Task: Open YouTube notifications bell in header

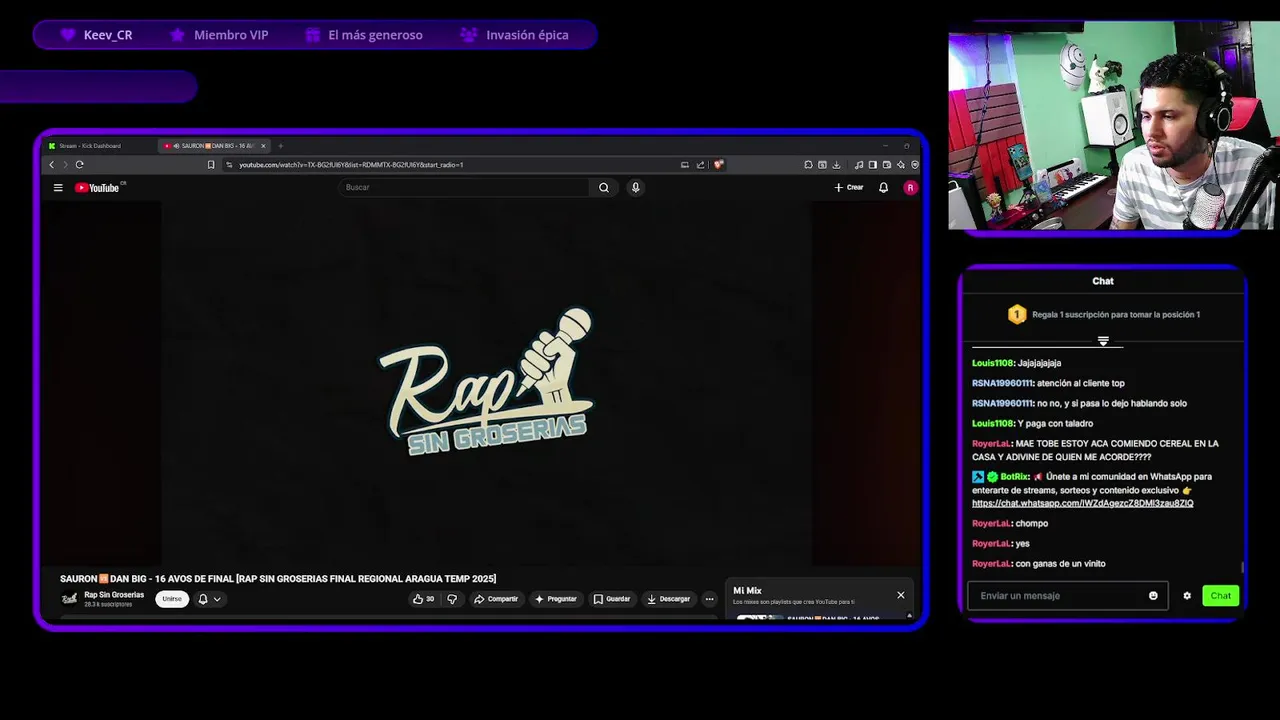Action: 883,188
